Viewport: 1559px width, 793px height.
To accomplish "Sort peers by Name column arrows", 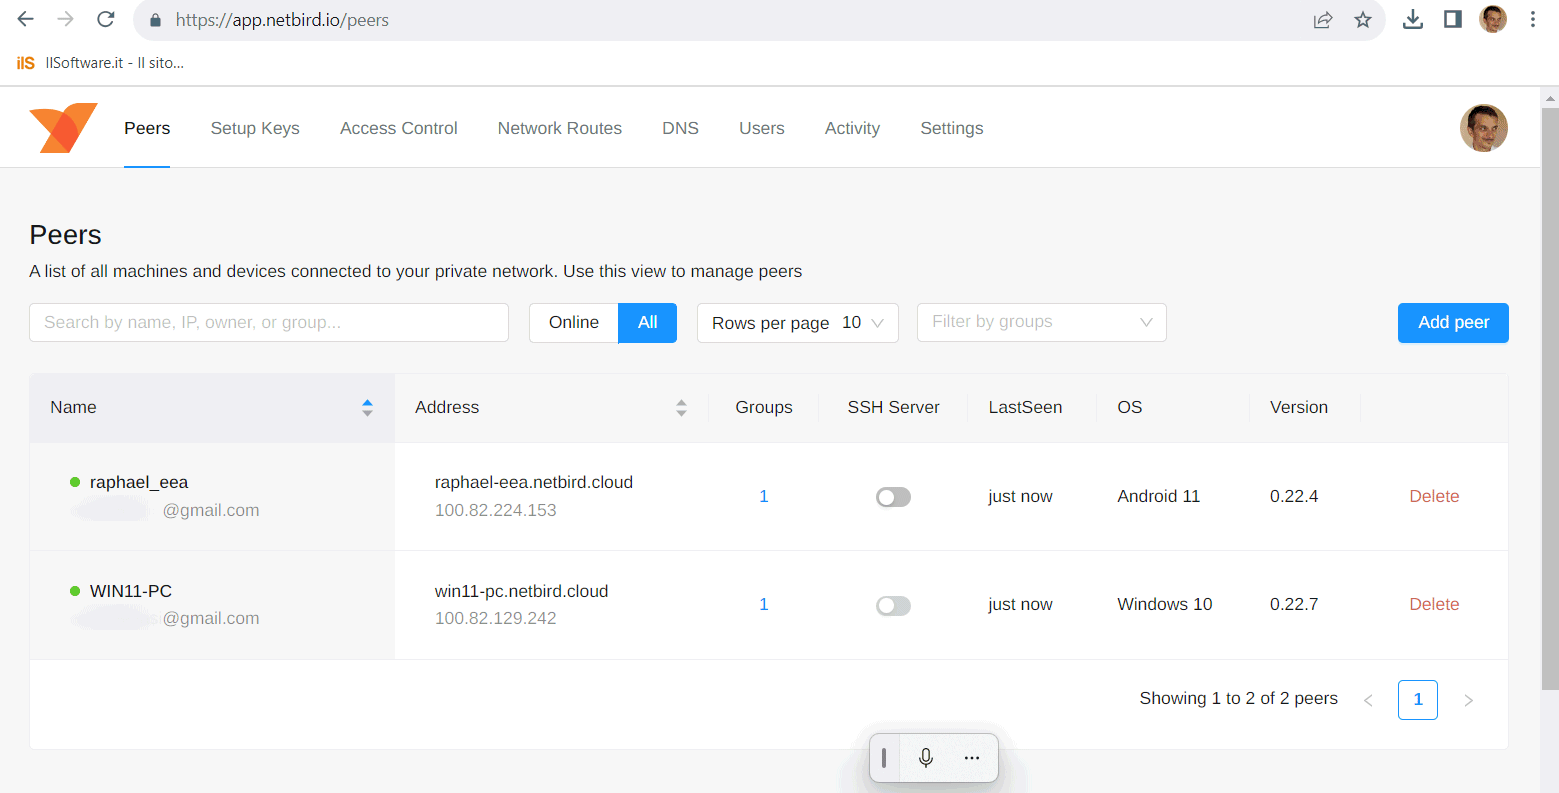I will [367, 407].
